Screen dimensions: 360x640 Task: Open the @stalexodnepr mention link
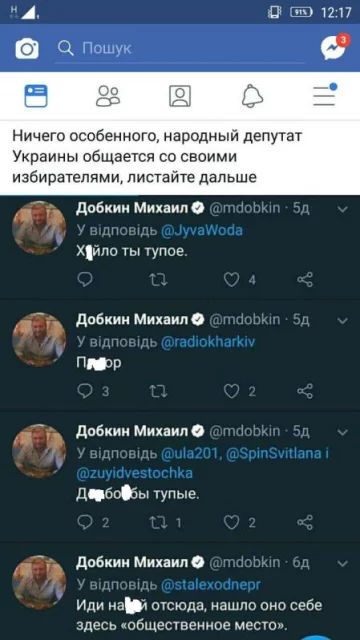click(211, 585)
